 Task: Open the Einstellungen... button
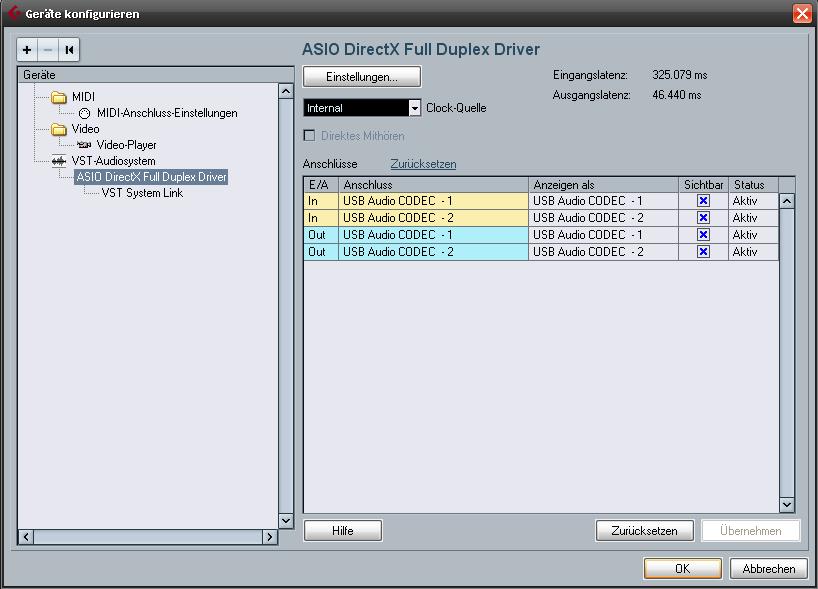362,77
